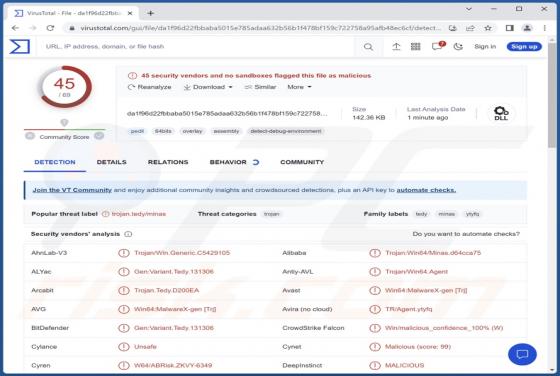Open the automate checks link
The height and width of the screenshot is (376, 560).
coord(426,190)
